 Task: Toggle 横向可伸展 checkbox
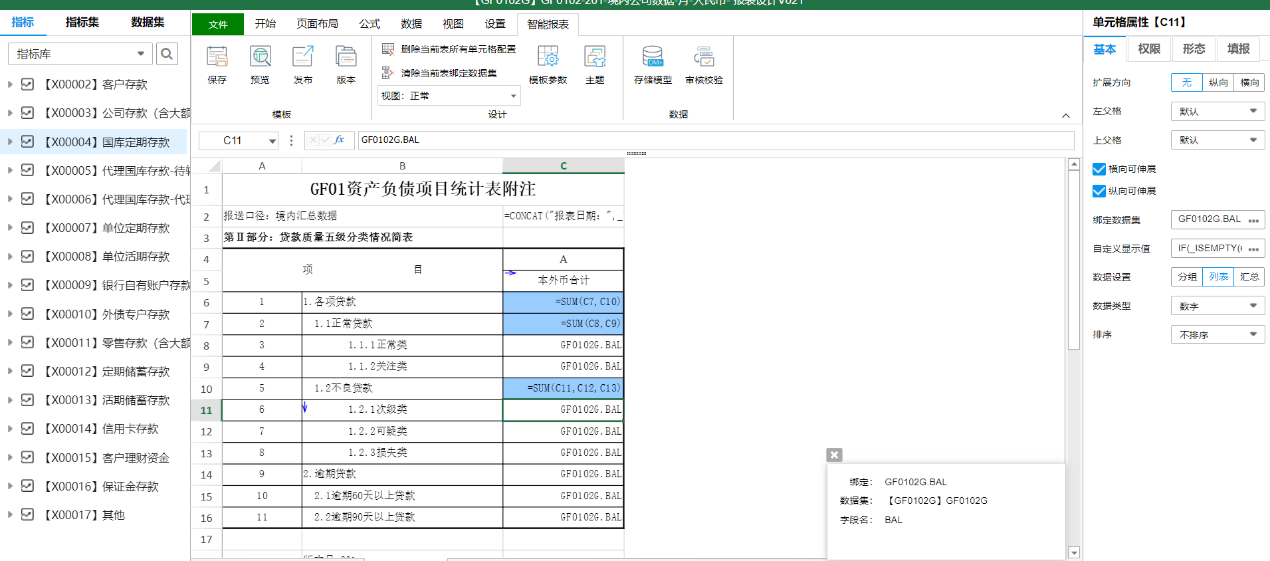(1099, 169)
